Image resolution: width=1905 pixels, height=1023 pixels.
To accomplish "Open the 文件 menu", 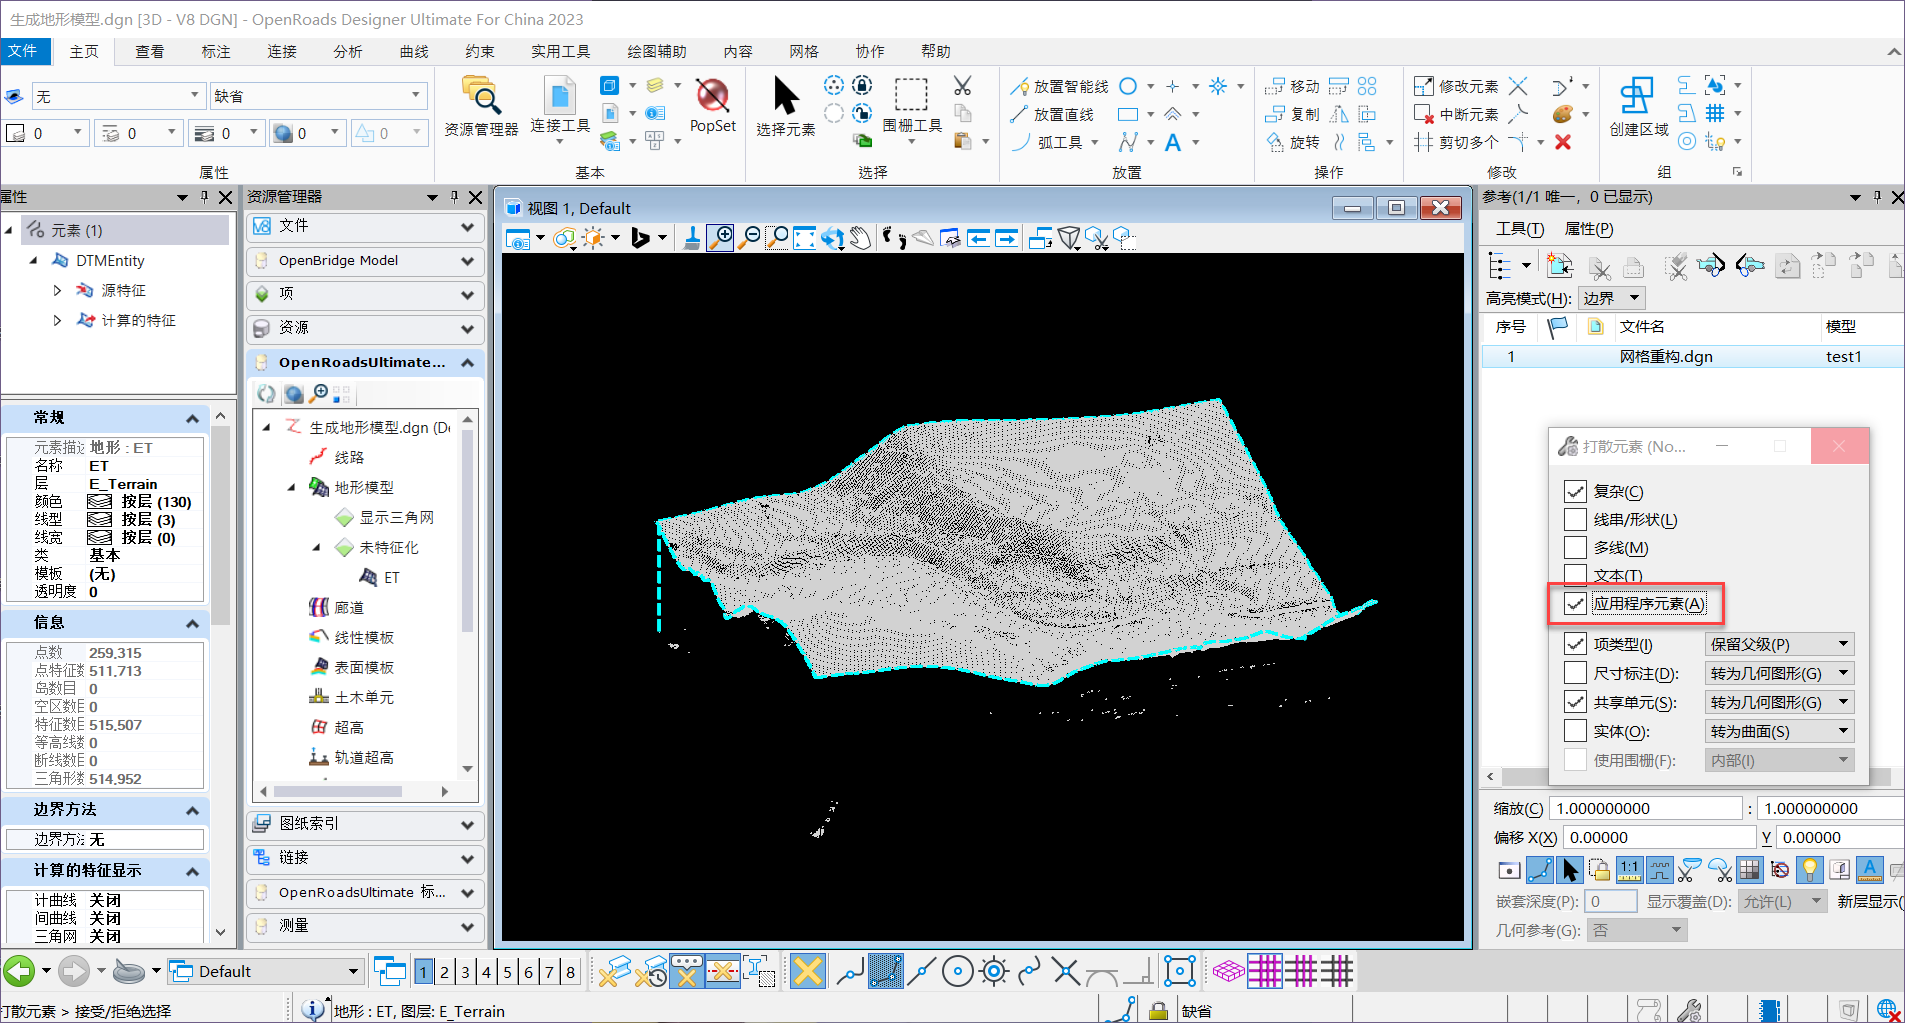I will pyautogui.click(x=23, y=51).
